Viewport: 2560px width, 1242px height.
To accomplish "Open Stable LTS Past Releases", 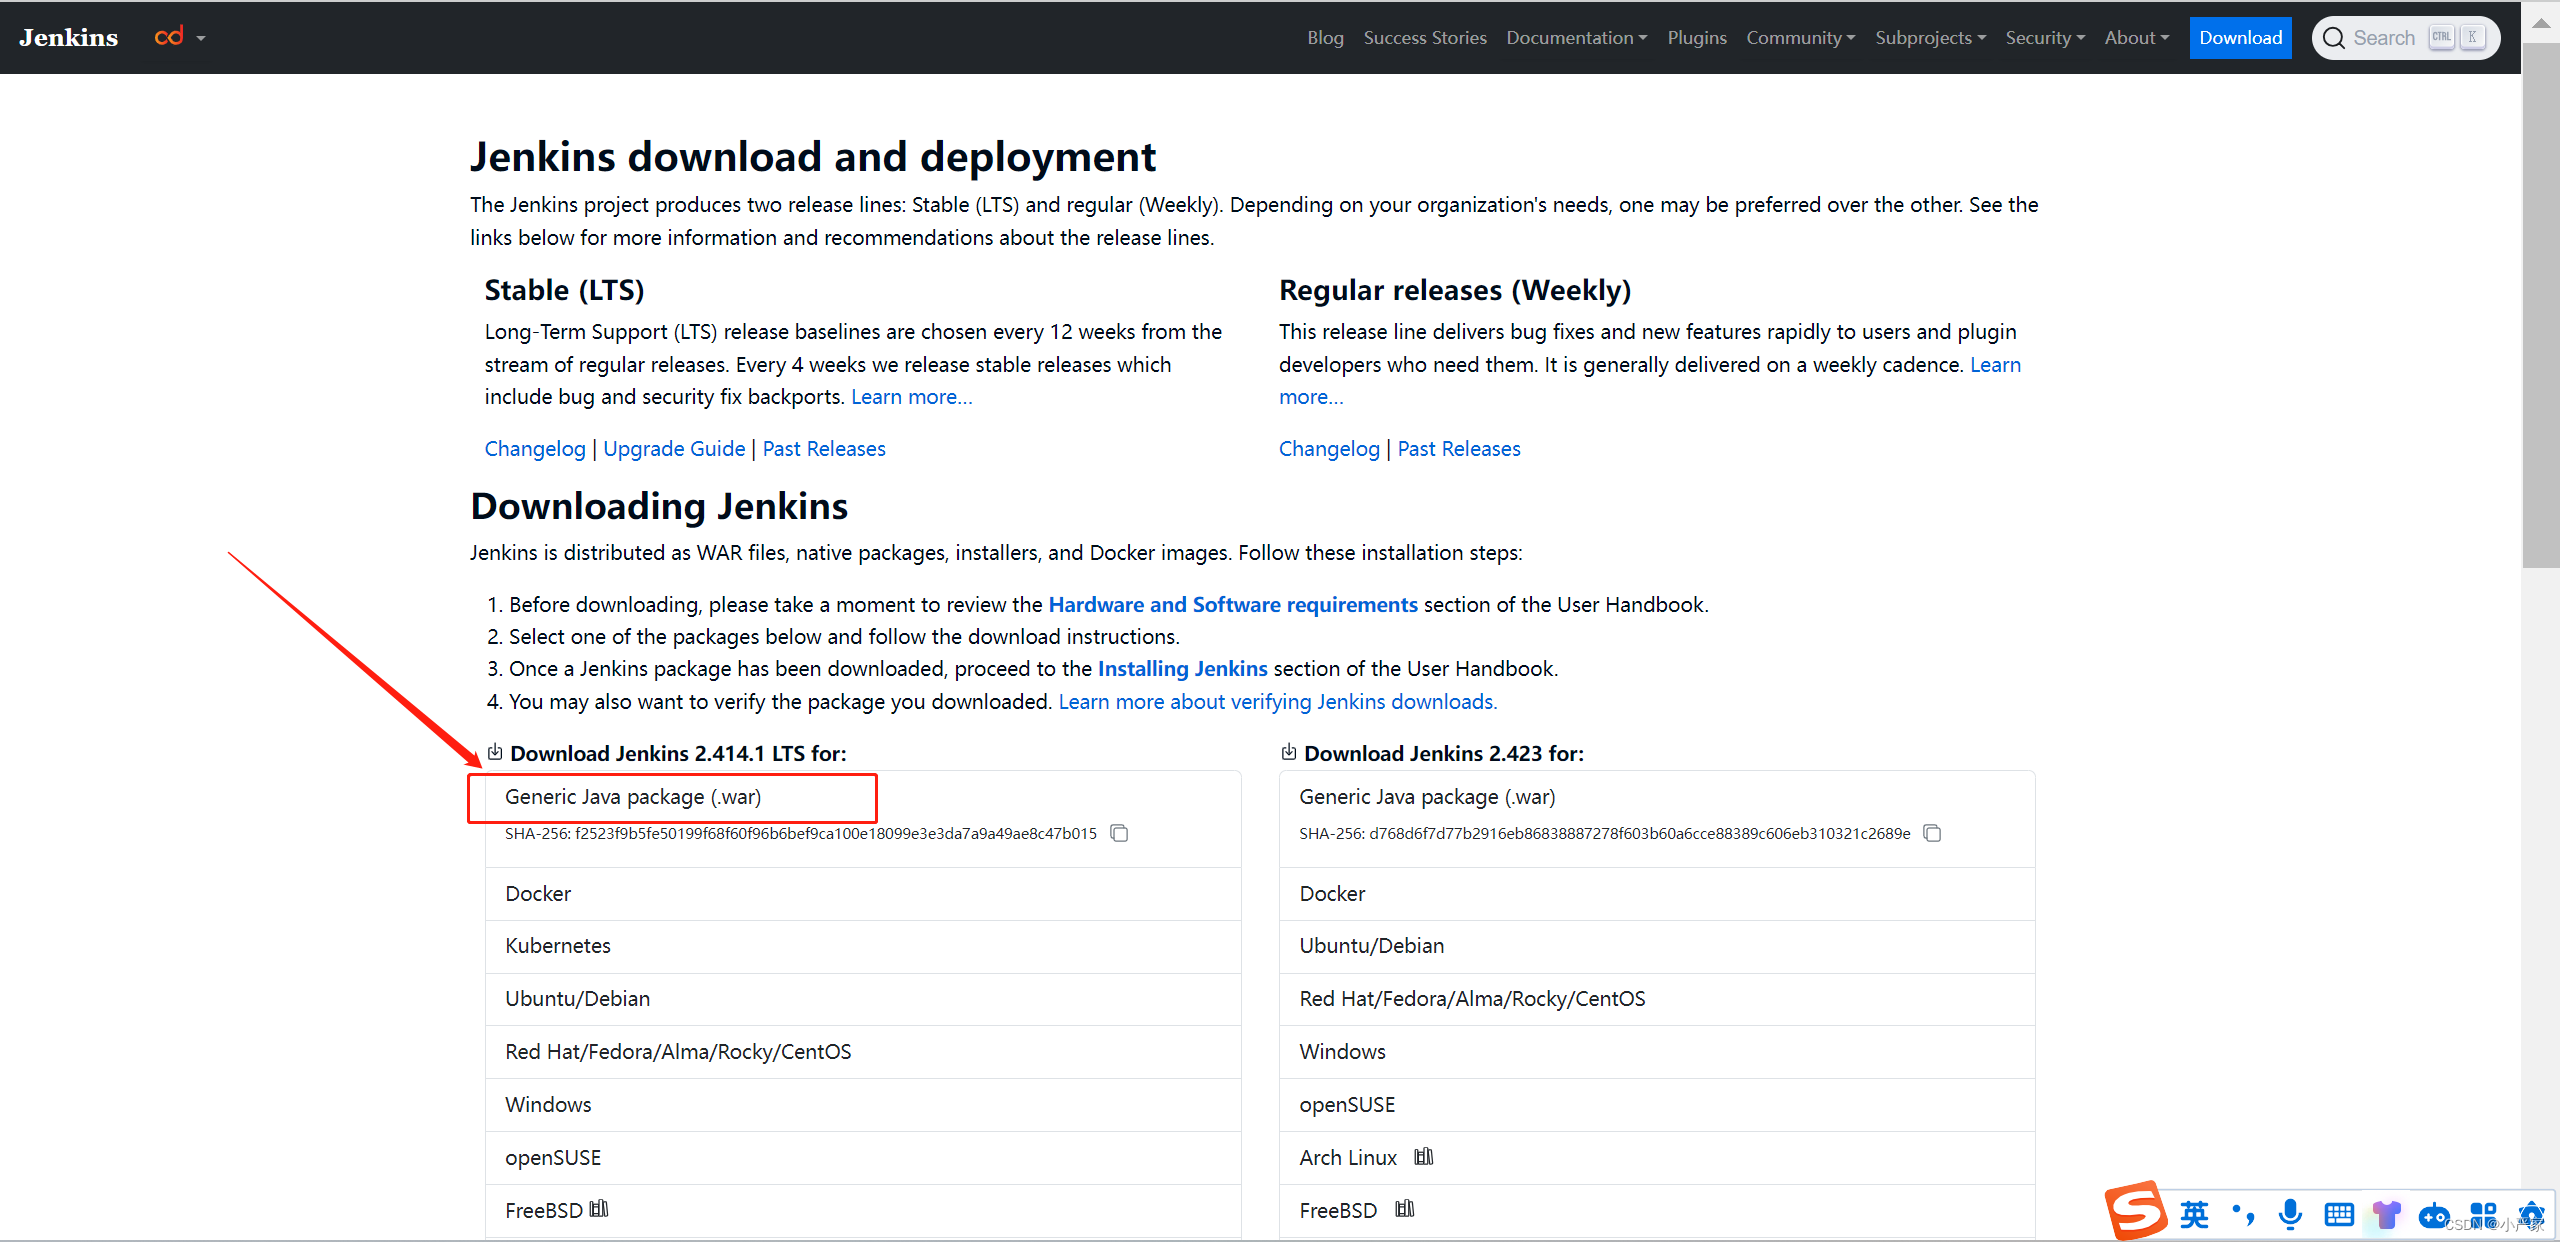I will (x=824, y=449).
